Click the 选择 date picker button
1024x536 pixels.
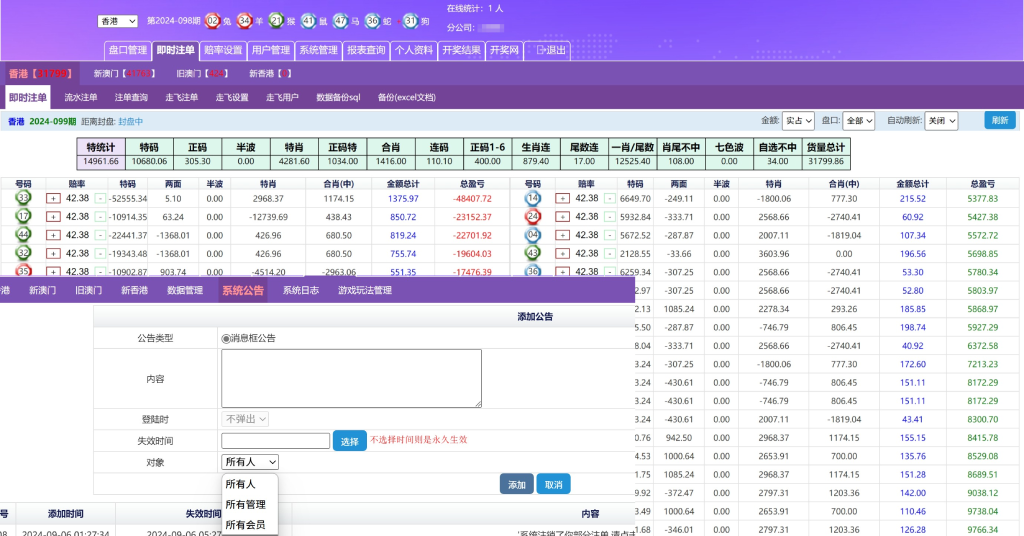[349, 441]
